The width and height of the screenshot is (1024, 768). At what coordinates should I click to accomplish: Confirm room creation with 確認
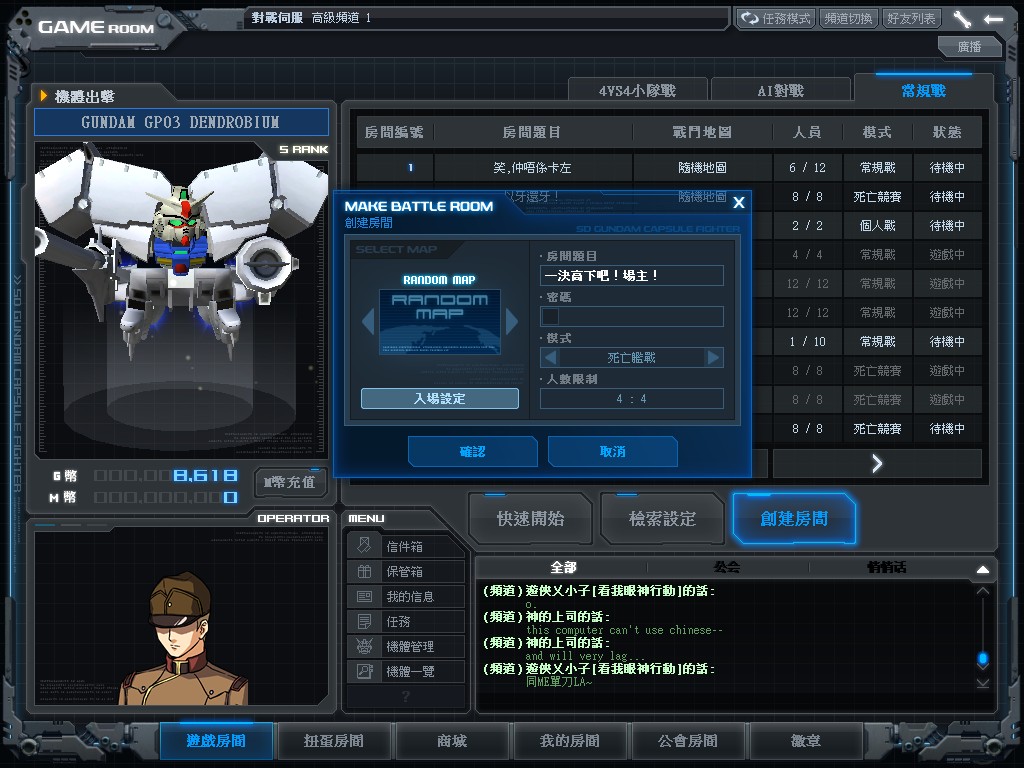pyautogui.click(x=473, y=451)
